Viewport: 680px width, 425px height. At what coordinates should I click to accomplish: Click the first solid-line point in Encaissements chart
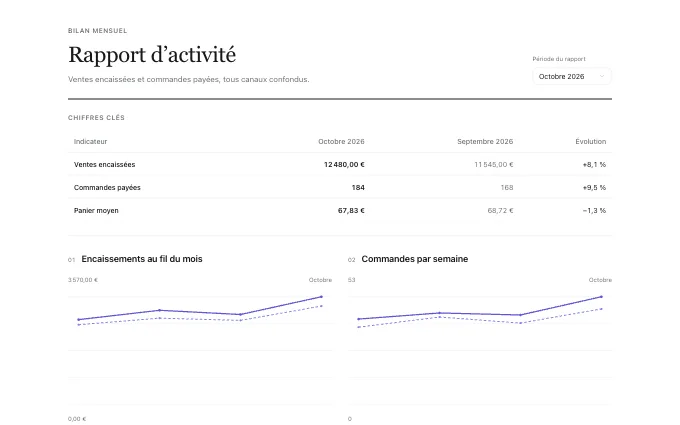point(78,320)
